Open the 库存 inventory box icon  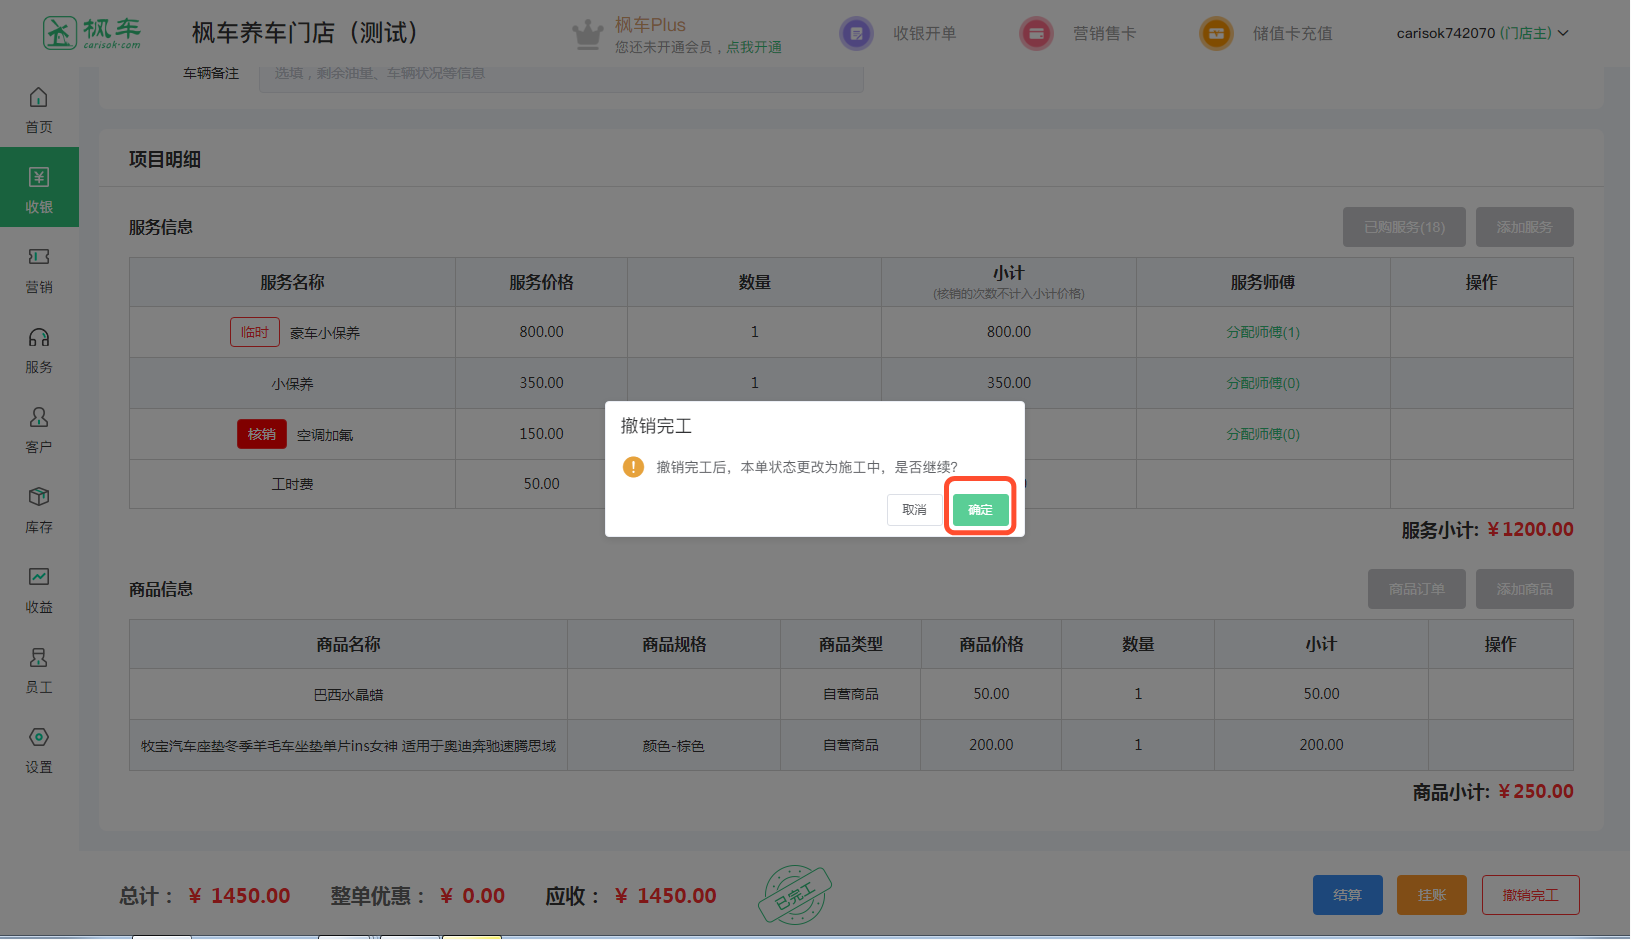38,498
